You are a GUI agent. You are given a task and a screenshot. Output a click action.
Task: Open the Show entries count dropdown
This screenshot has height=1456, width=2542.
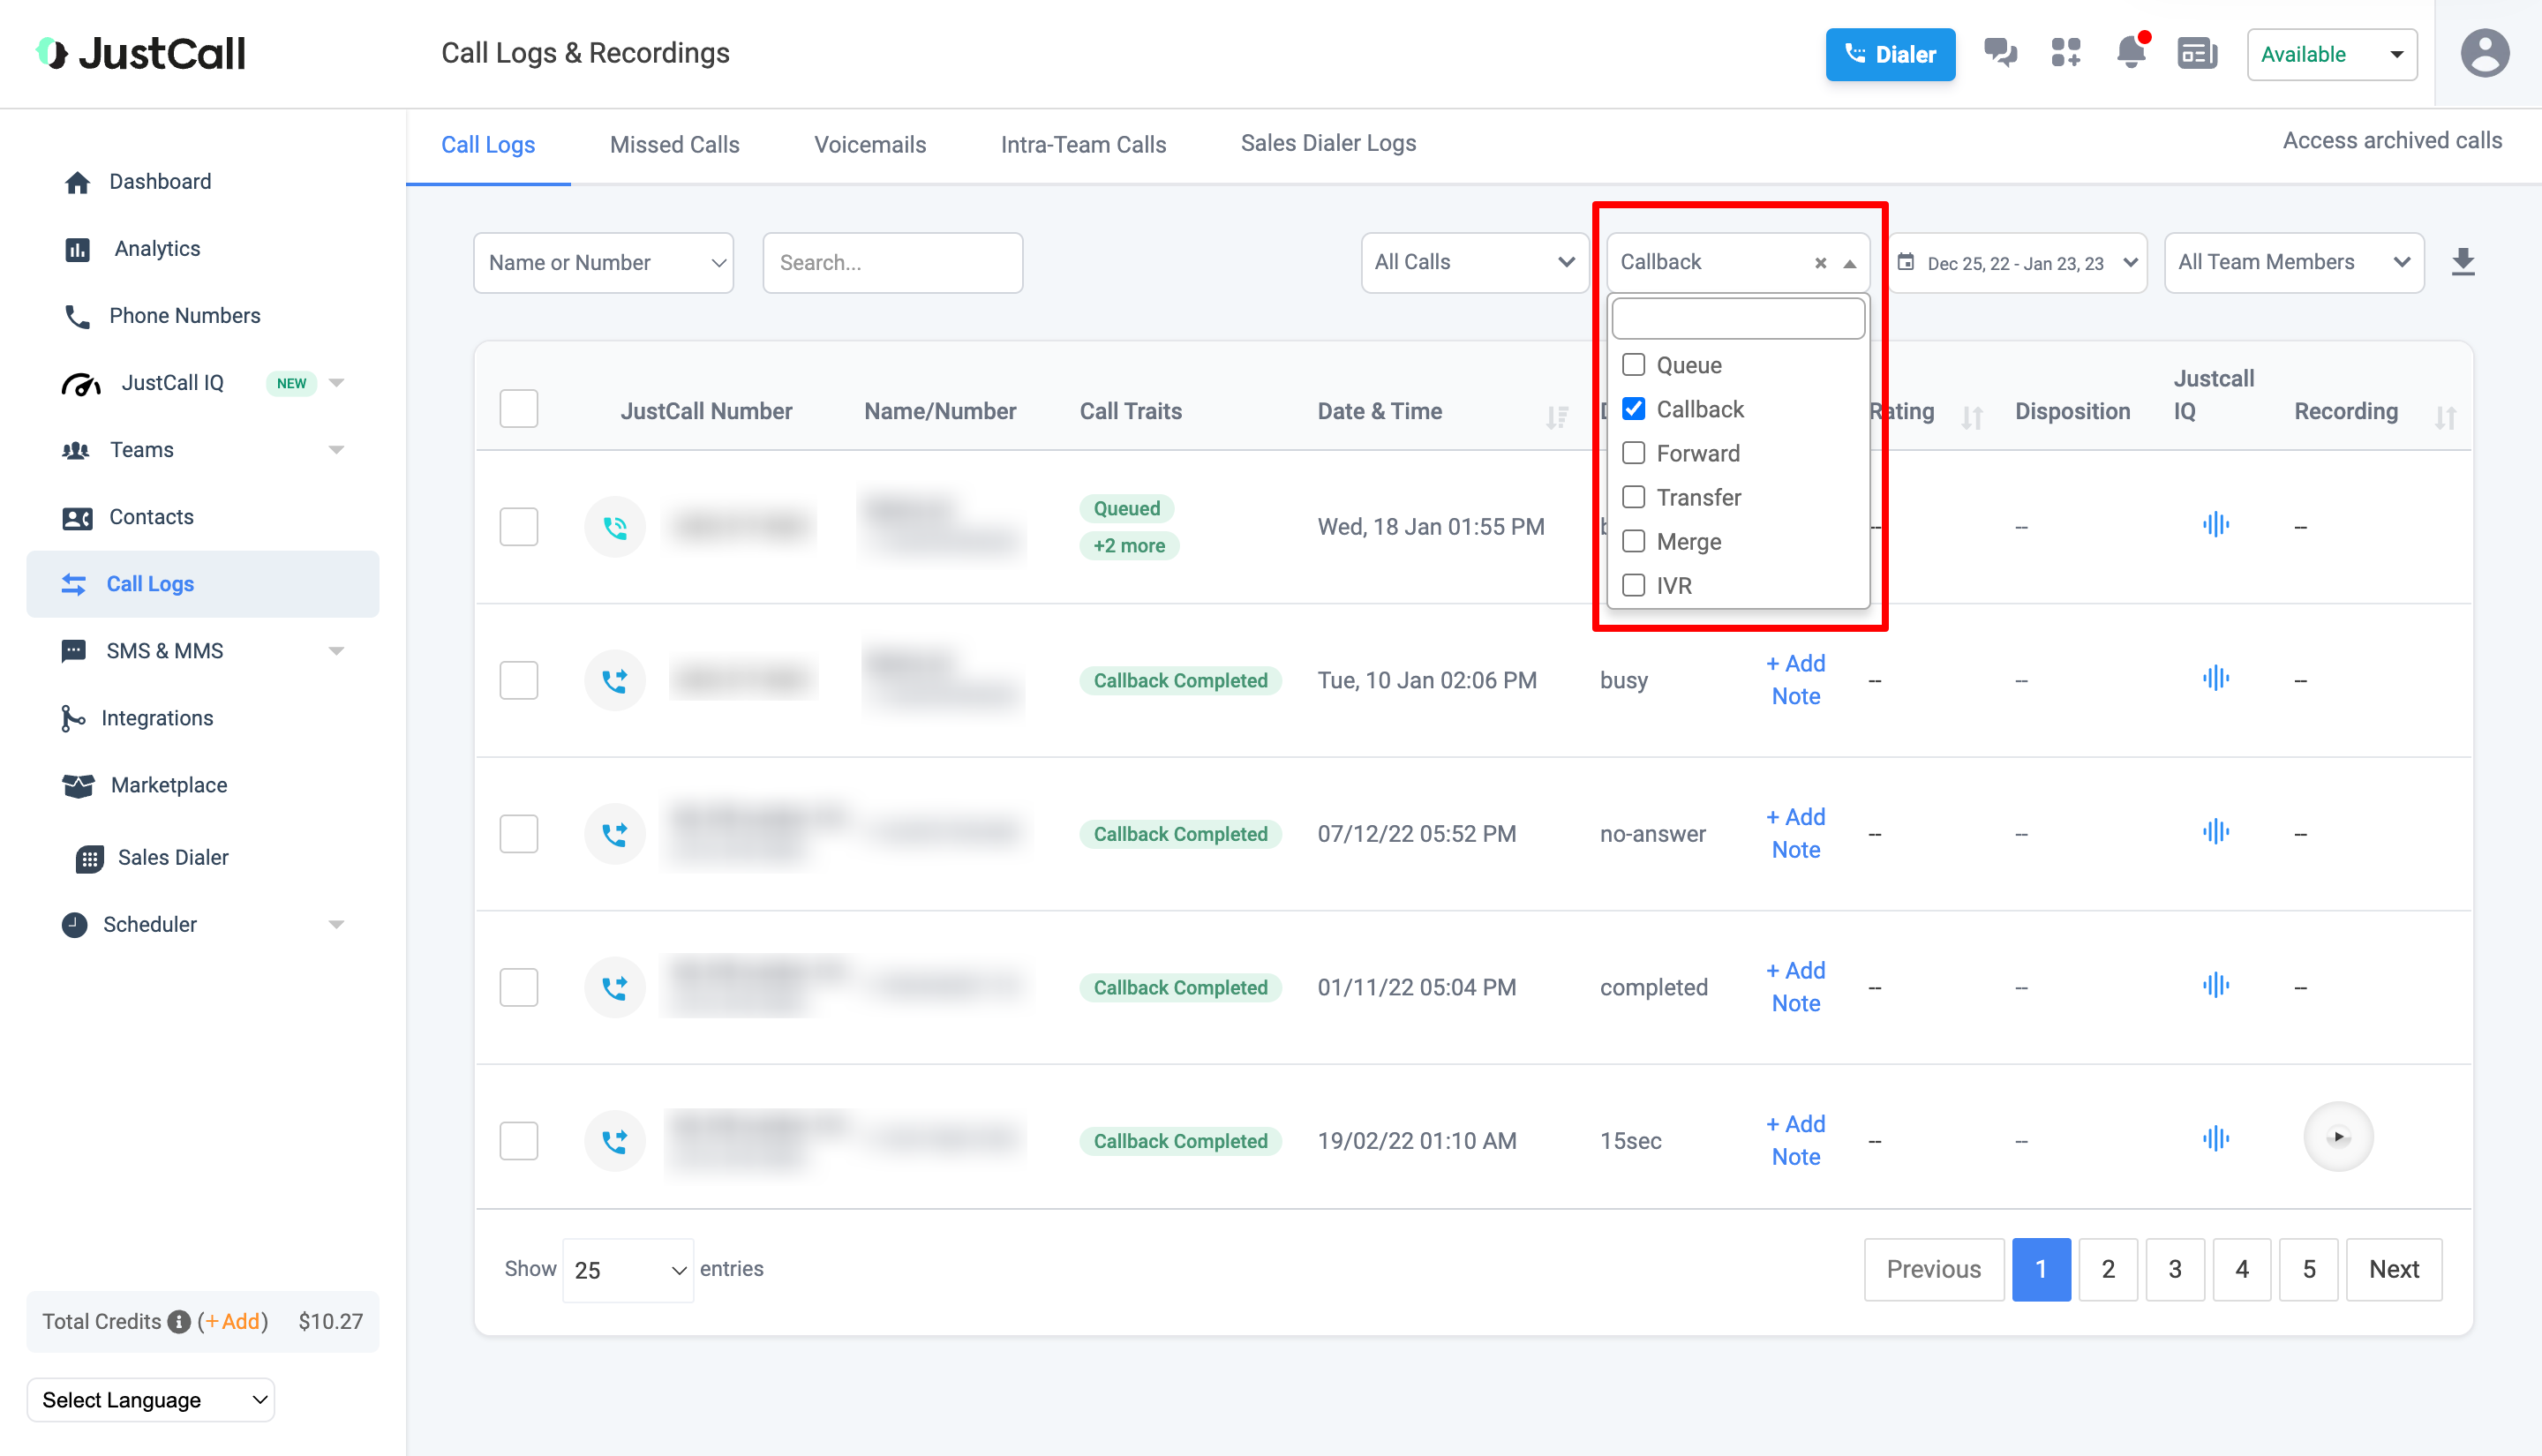(628, 1270)
